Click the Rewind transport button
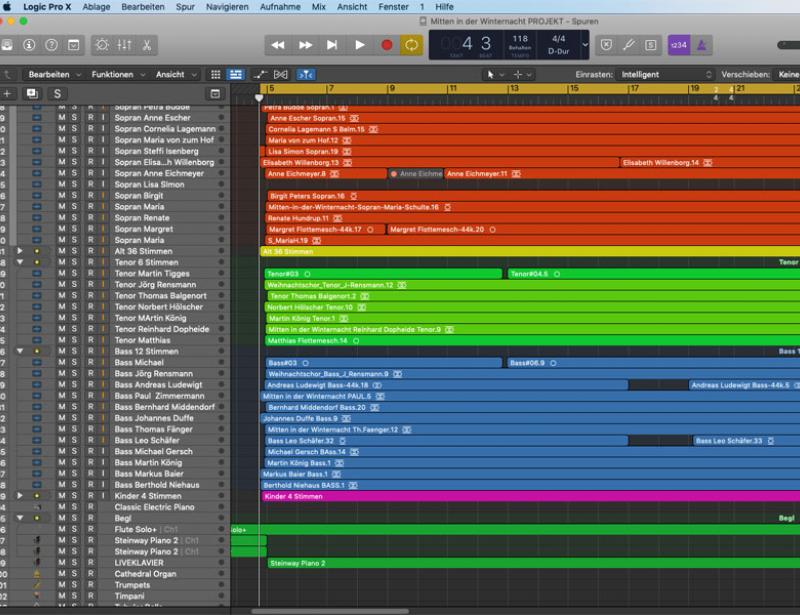The image size is (800, 615). pos(278,45)
